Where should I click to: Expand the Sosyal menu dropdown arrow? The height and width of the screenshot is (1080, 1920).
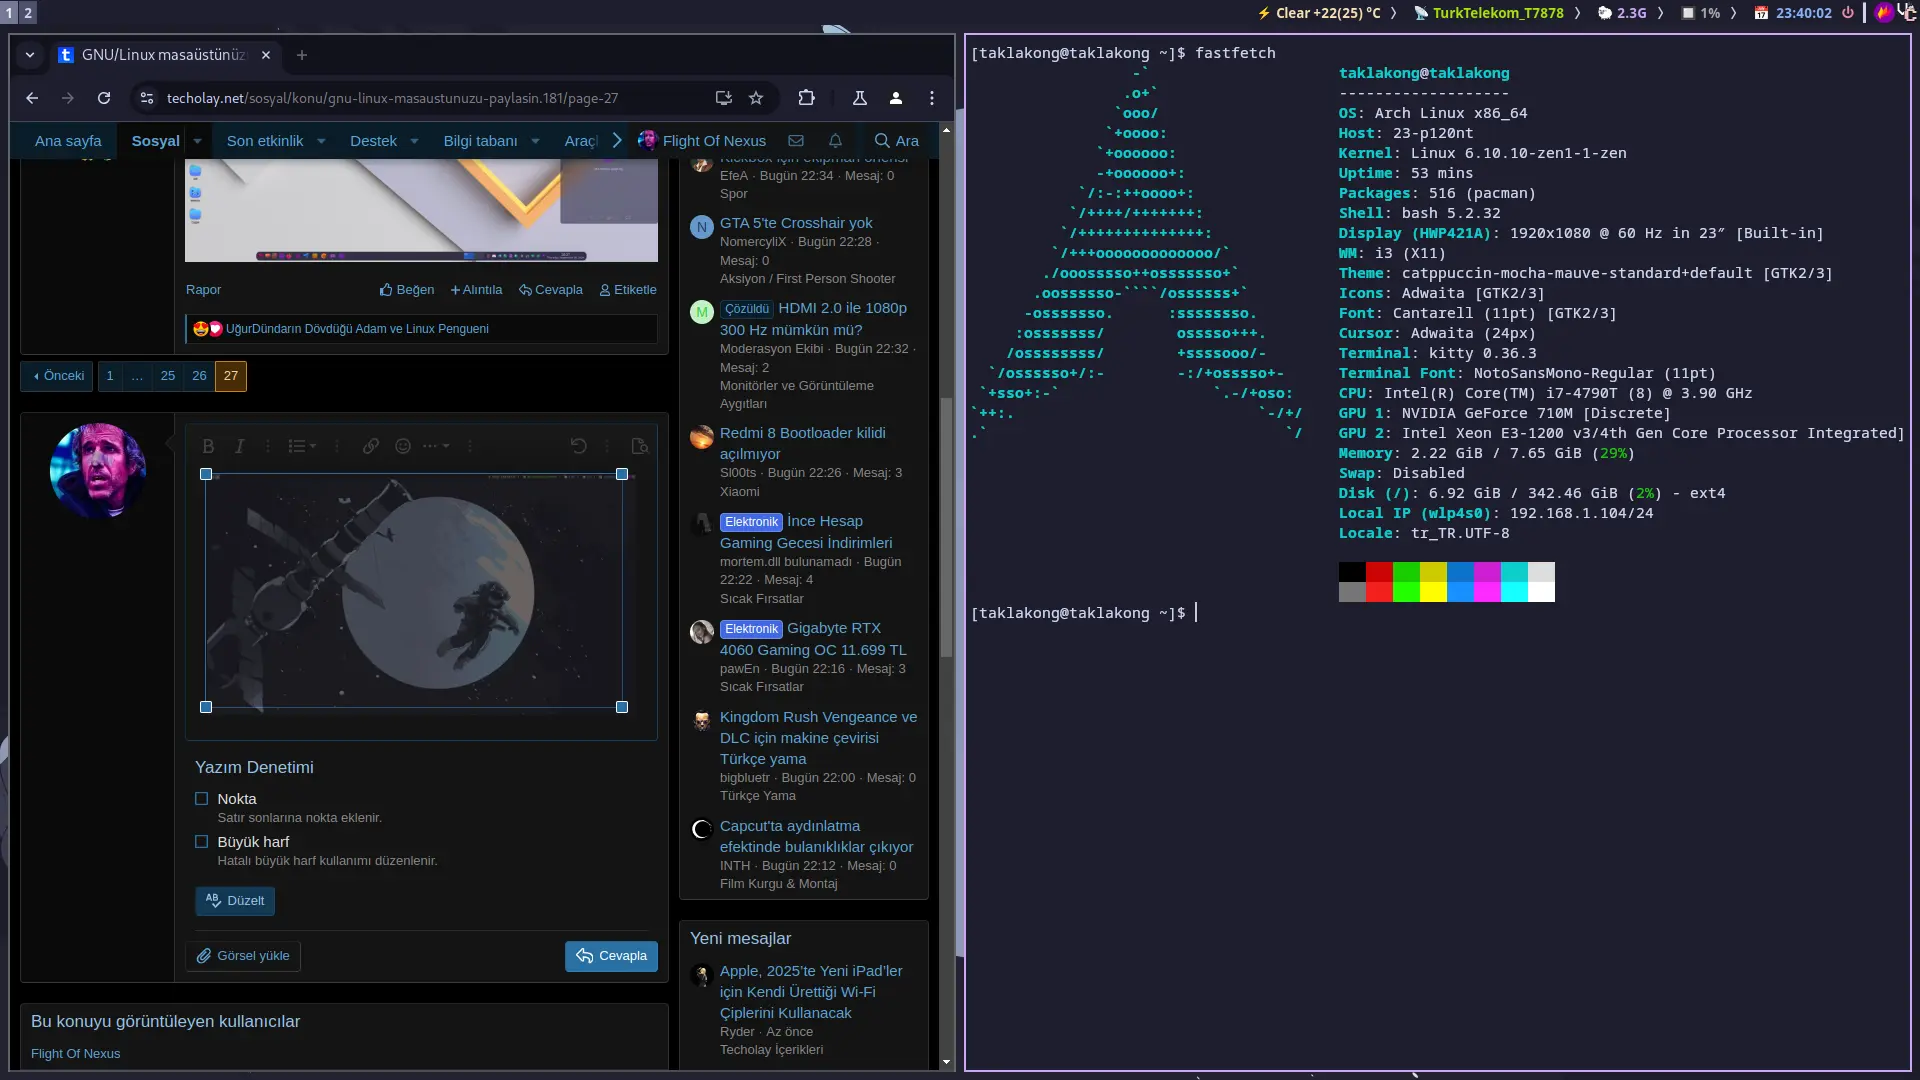point(197,141)
